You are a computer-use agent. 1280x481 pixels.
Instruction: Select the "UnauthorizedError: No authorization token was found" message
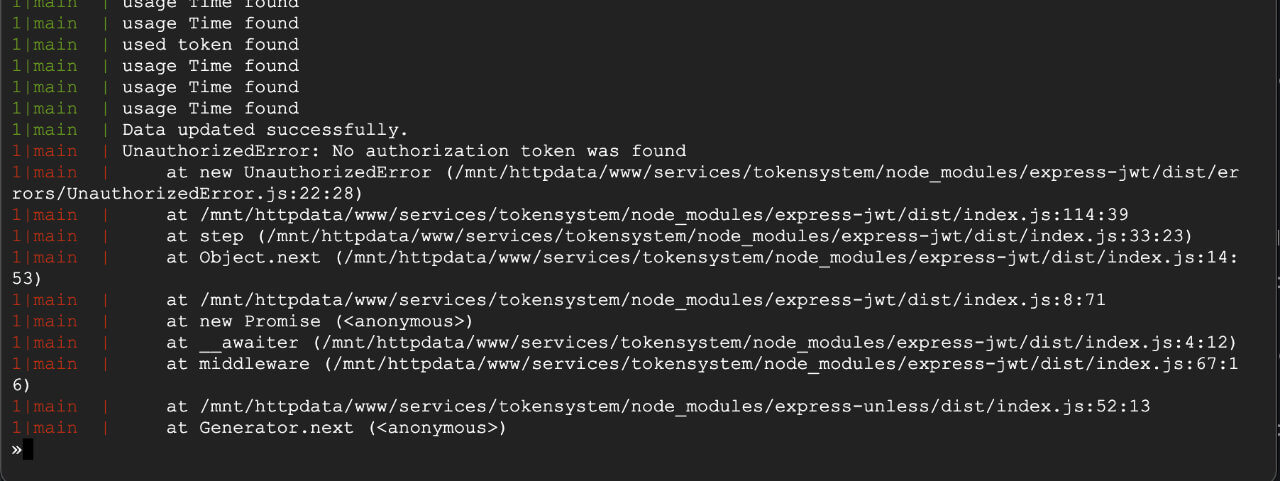(x=404, y=151)
